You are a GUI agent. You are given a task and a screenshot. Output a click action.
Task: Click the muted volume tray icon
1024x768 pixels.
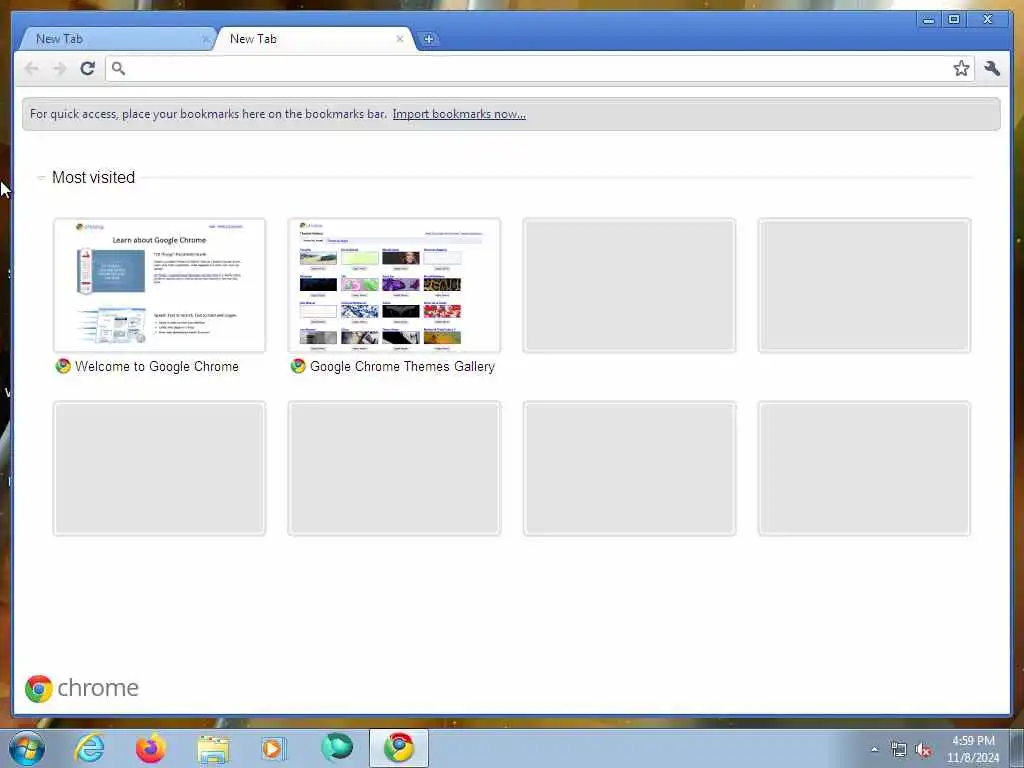pyautogui.click(x=923, y=750)
